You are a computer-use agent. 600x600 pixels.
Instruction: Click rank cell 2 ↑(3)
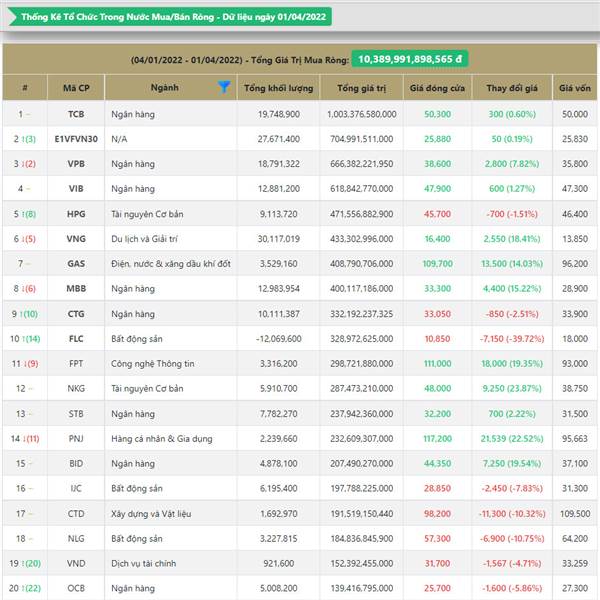pos(24,139)
